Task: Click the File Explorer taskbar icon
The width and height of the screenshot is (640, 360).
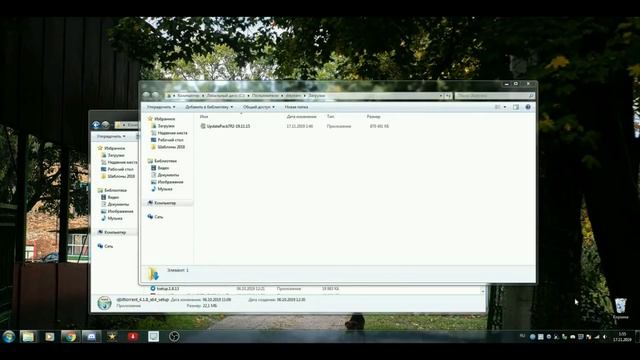Action: (x=28, y=337)
